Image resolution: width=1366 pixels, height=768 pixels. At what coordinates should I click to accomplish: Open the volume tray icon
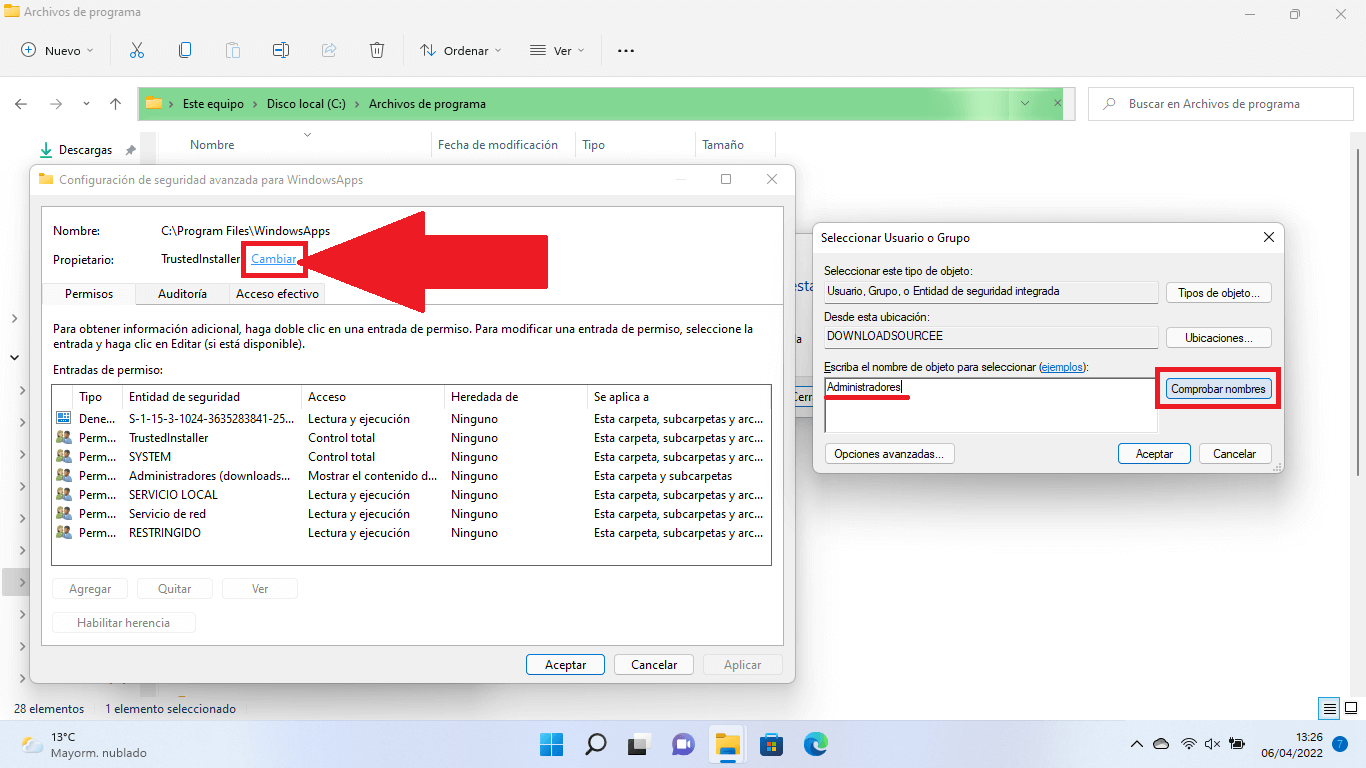(x=1213, y=744)
